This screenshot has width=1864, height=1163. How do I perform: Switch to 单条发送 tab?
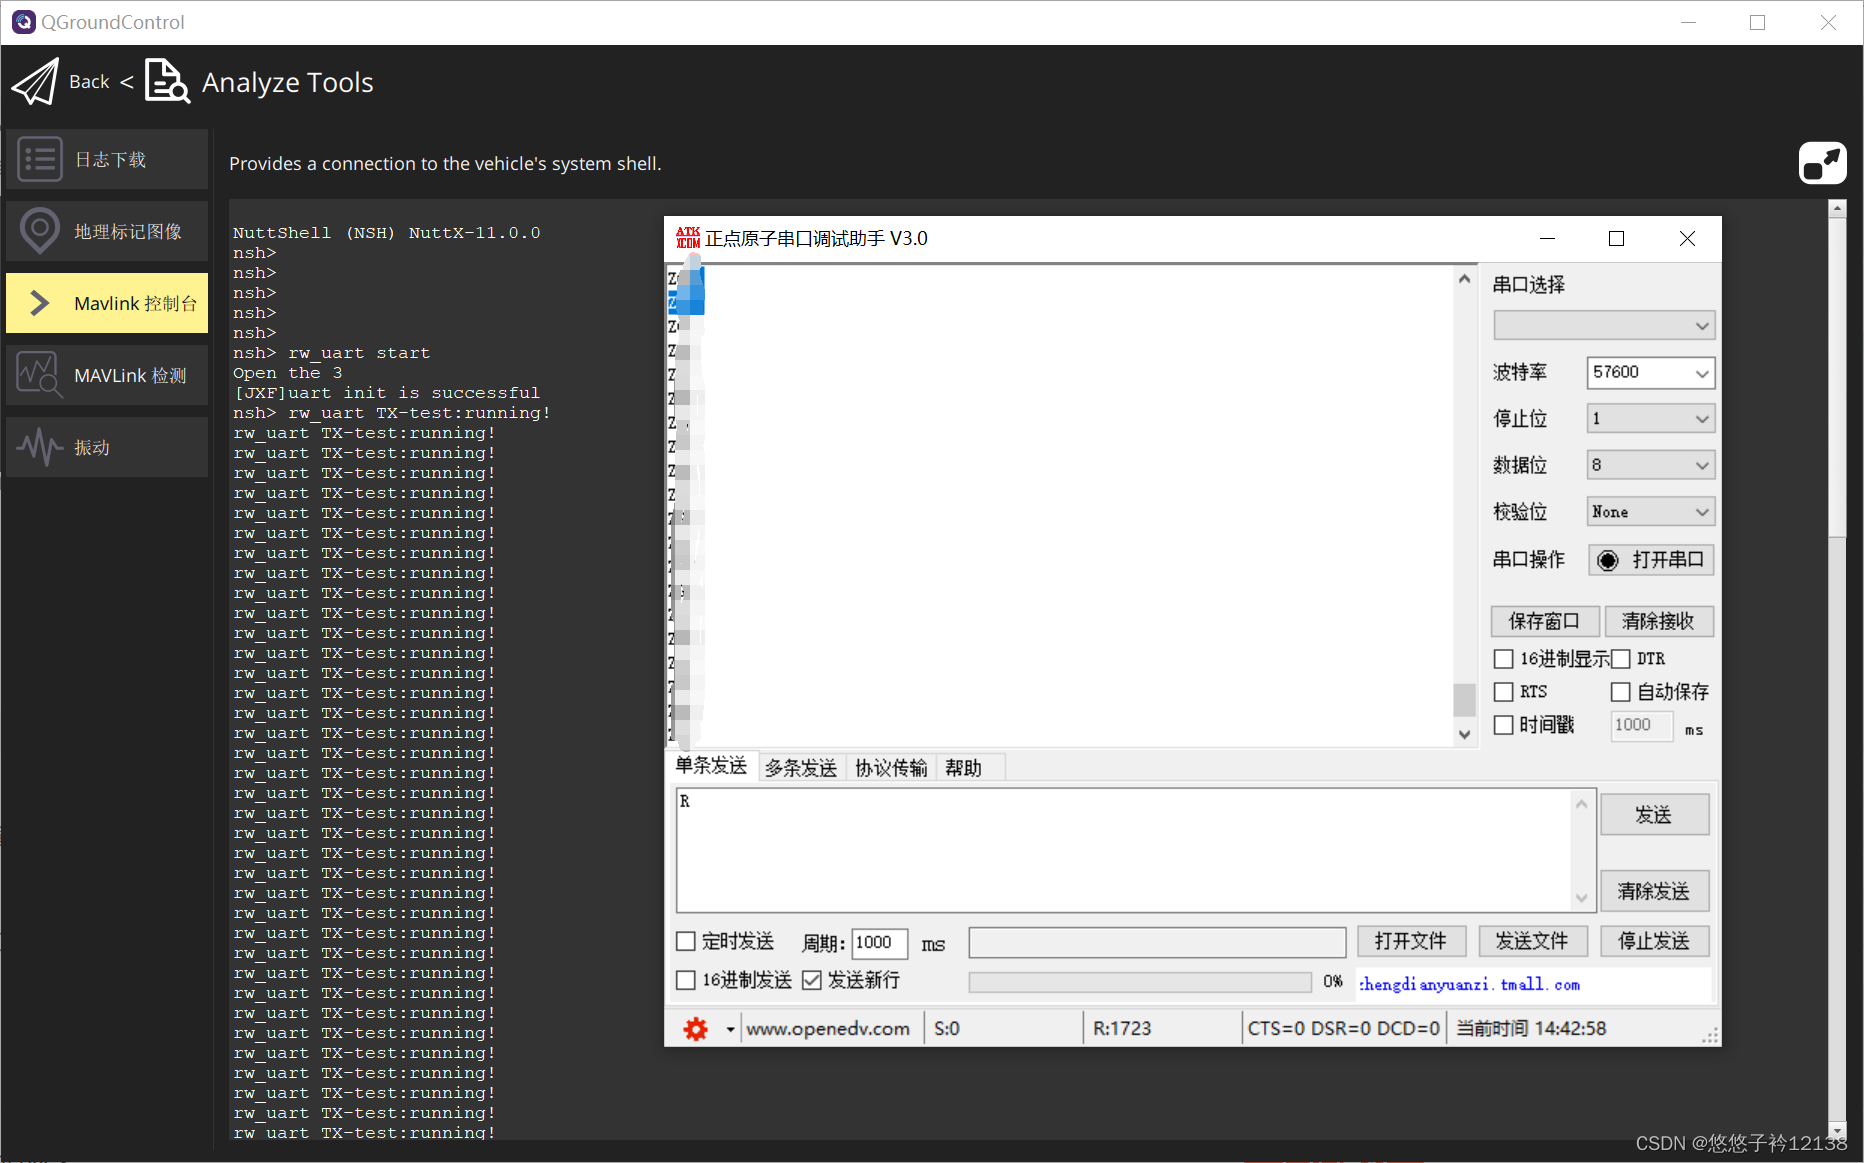coord(711,766)
